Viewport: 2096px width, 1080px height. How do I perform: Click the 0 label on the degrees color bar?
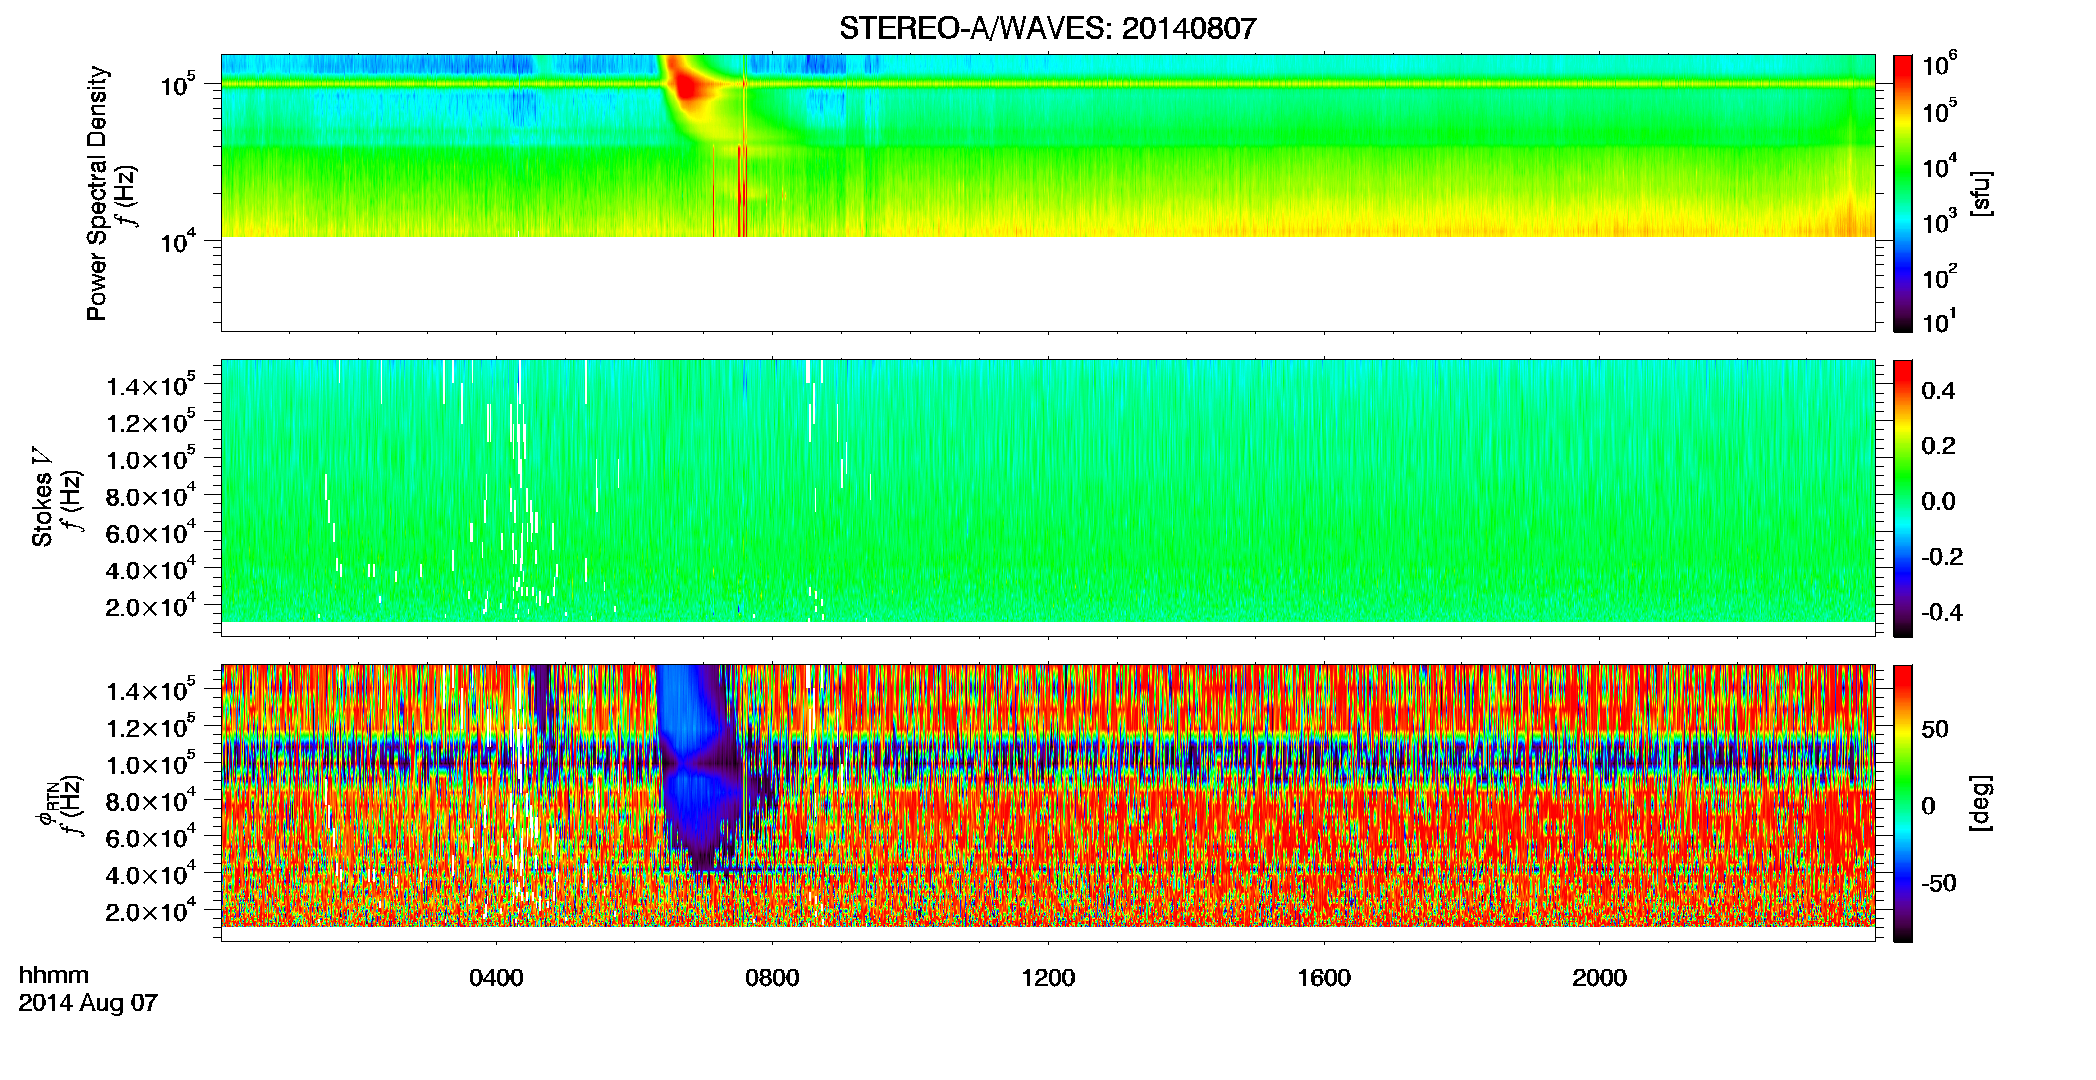(1928, 806)
